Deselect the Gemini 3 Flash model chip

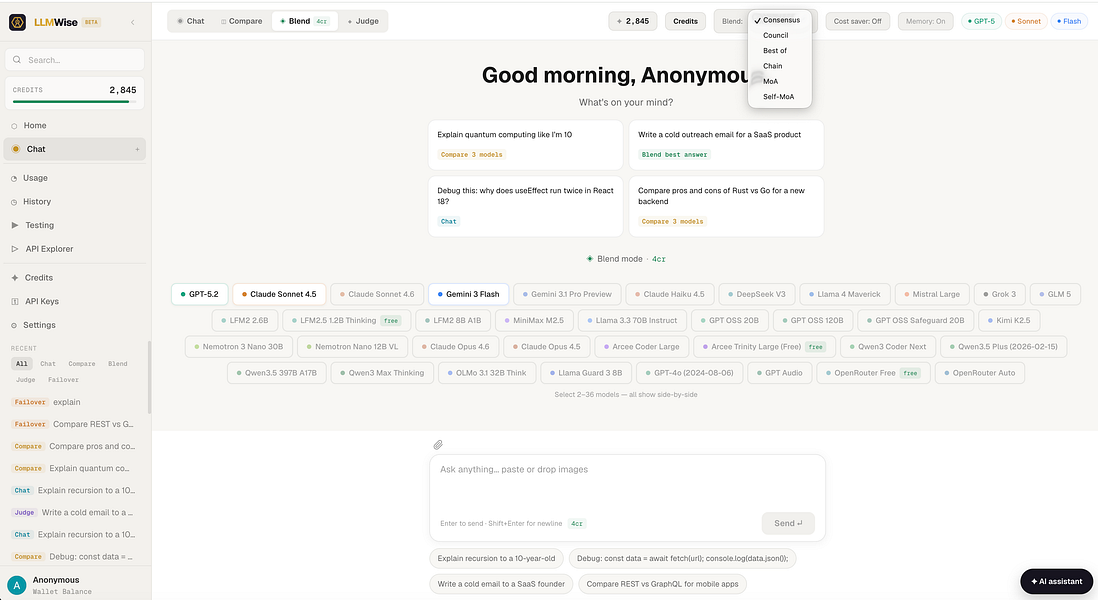[468, 294]
